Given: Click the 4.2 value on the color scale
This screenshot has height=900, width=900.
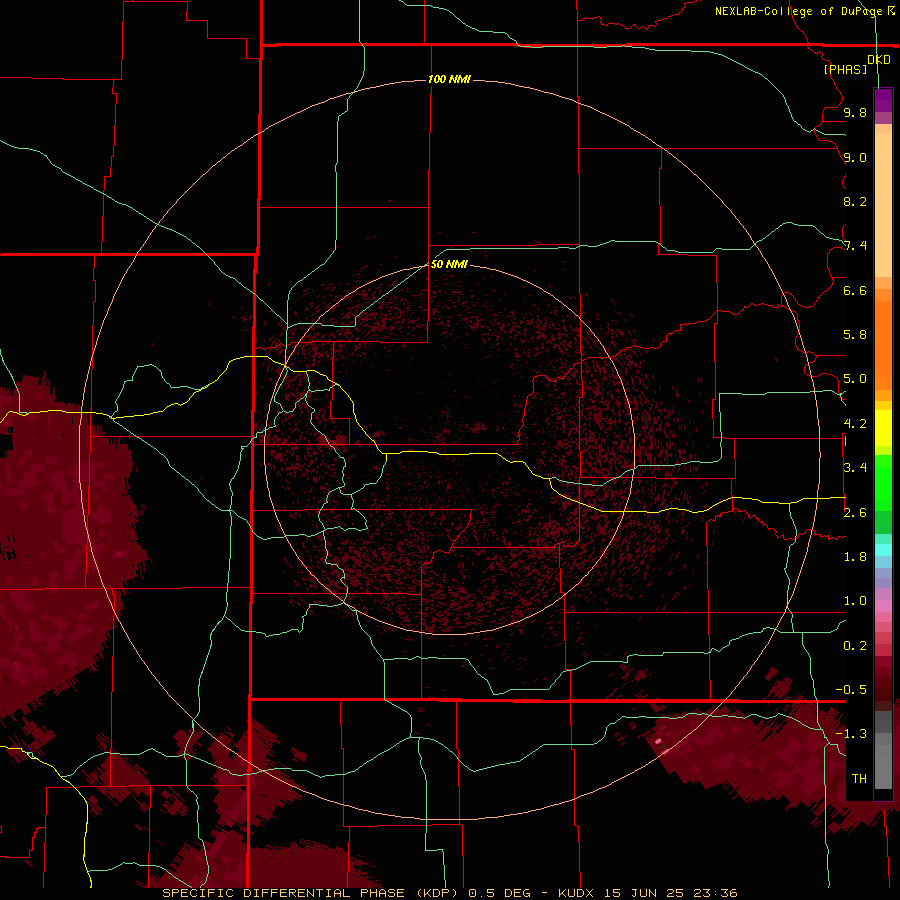Looking at the screenshot, I should coord(855,424).
